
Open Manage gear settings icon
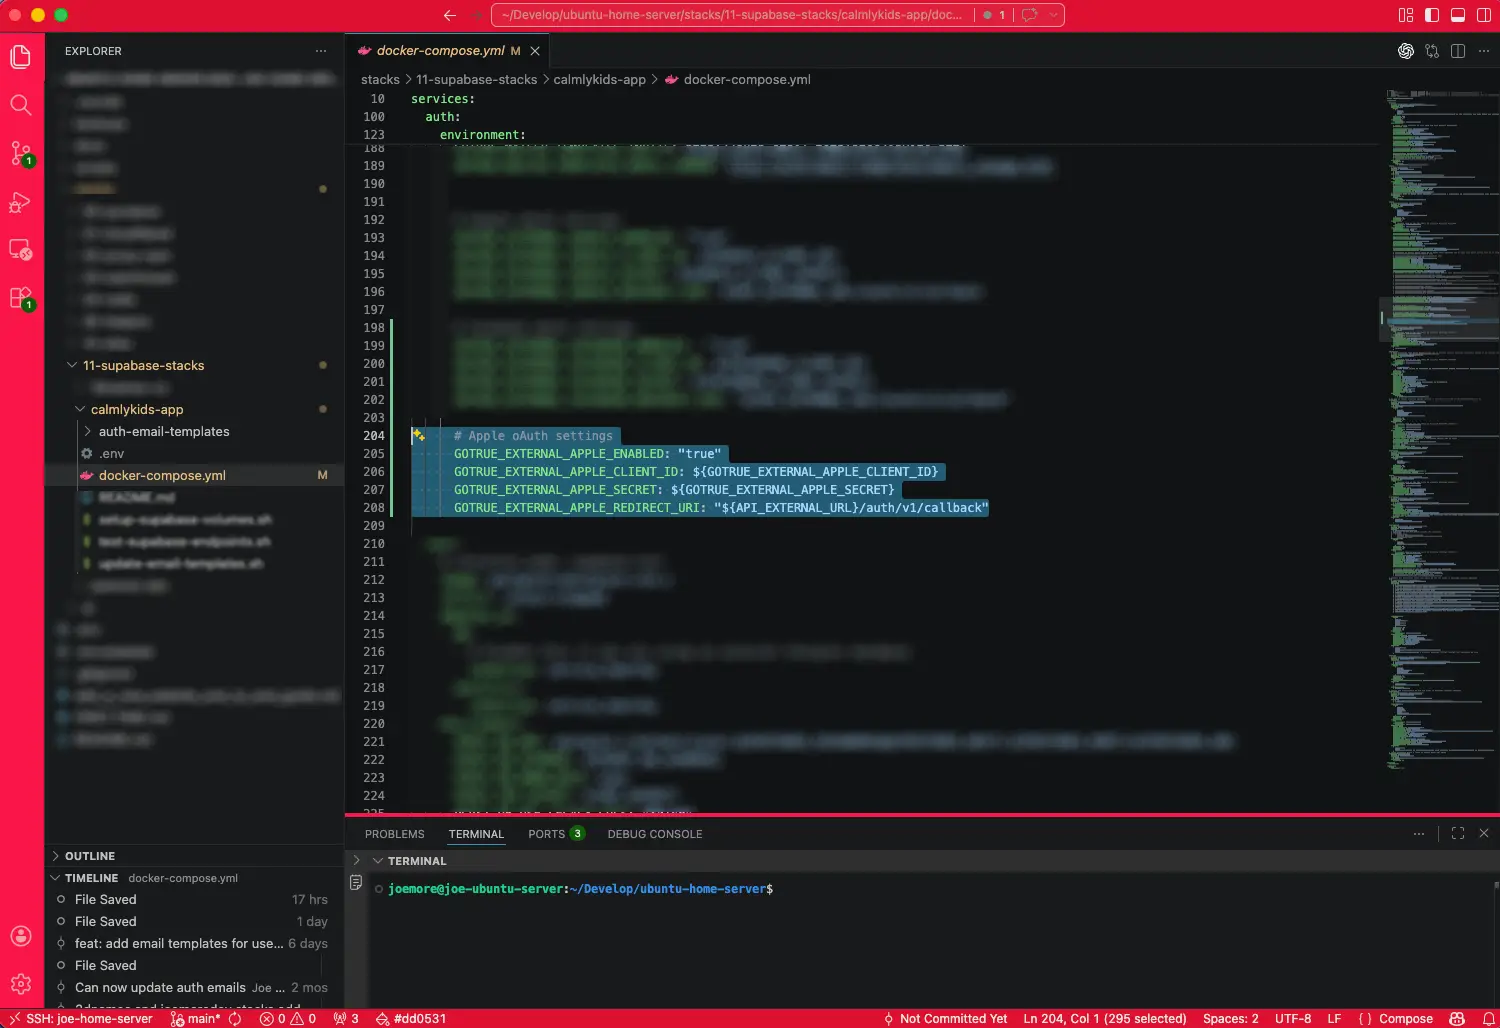[x=21, y=984]
